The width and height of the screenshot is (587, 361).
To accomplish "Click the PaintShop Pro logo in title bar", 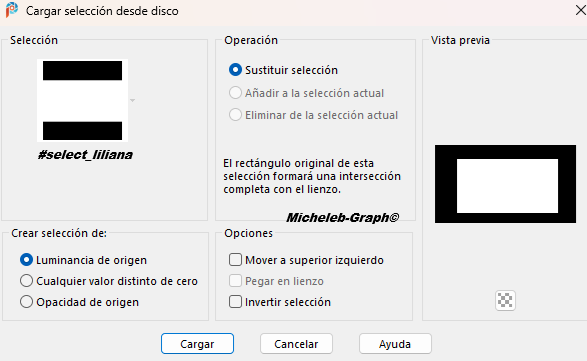I will [x=12, y=10].
